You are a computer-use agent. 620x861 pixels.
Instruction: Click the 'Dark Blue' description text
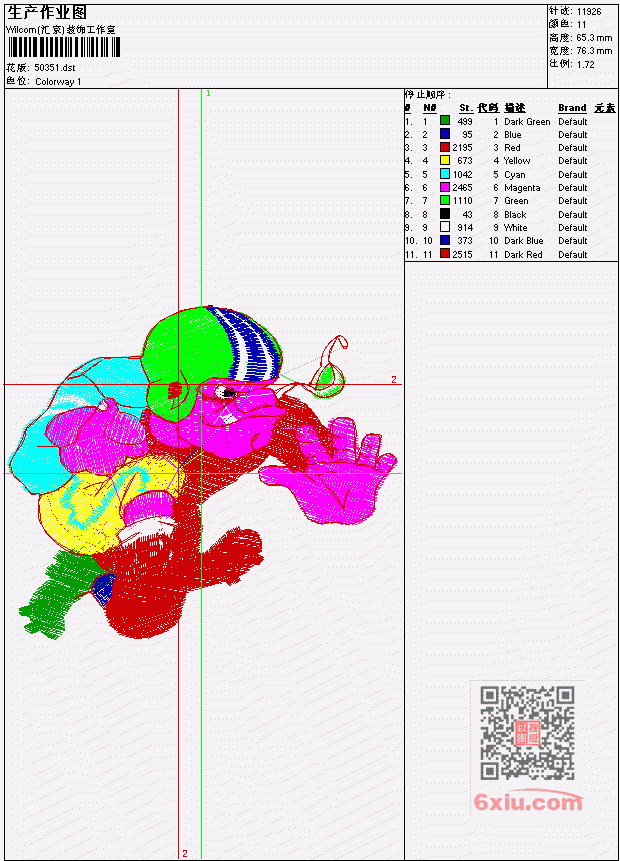point(524,241)
